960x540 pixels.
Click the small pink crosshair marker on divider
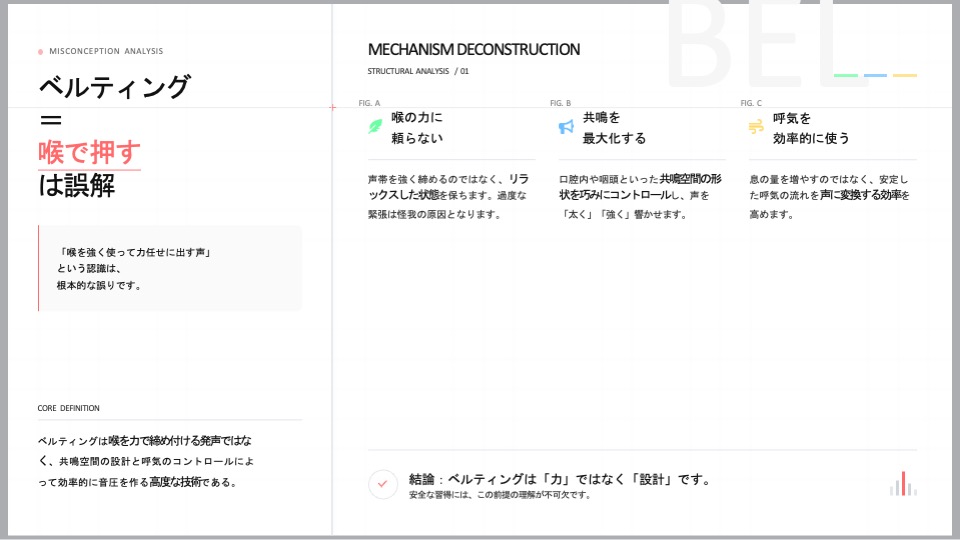332,107
